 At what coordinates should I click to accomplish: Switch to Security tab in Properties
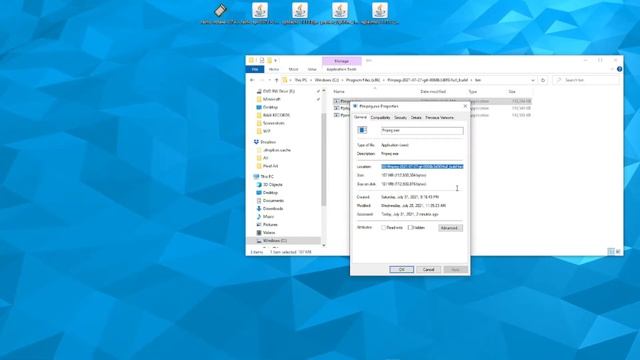tap(400, 118)
